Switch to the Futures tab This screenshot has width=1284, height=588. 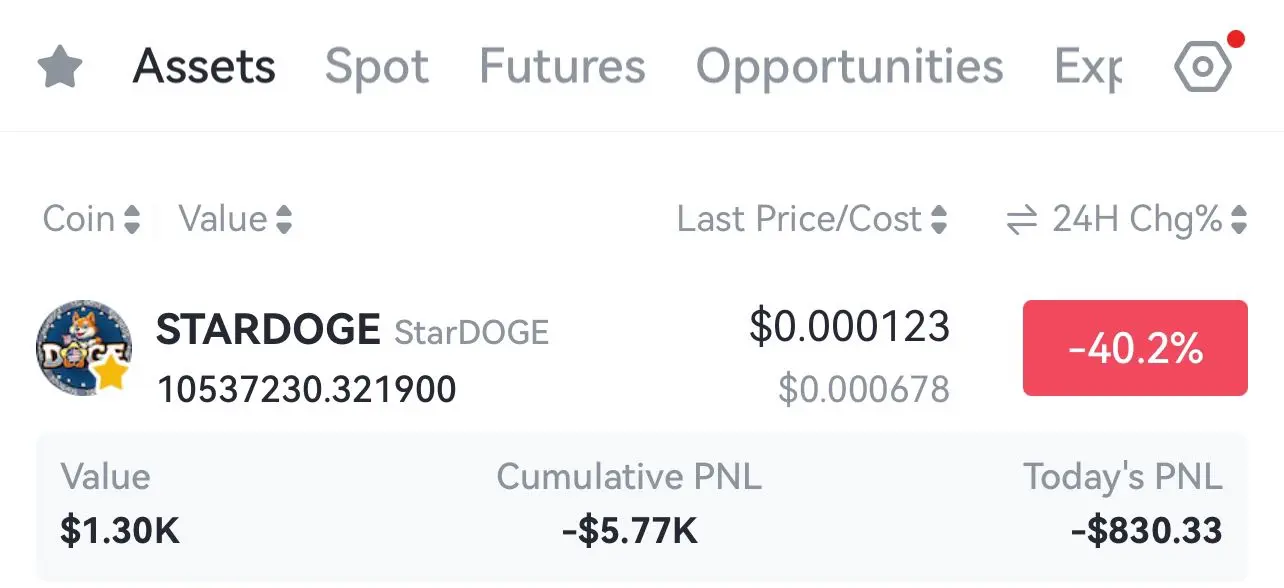[x=562, y=67]
